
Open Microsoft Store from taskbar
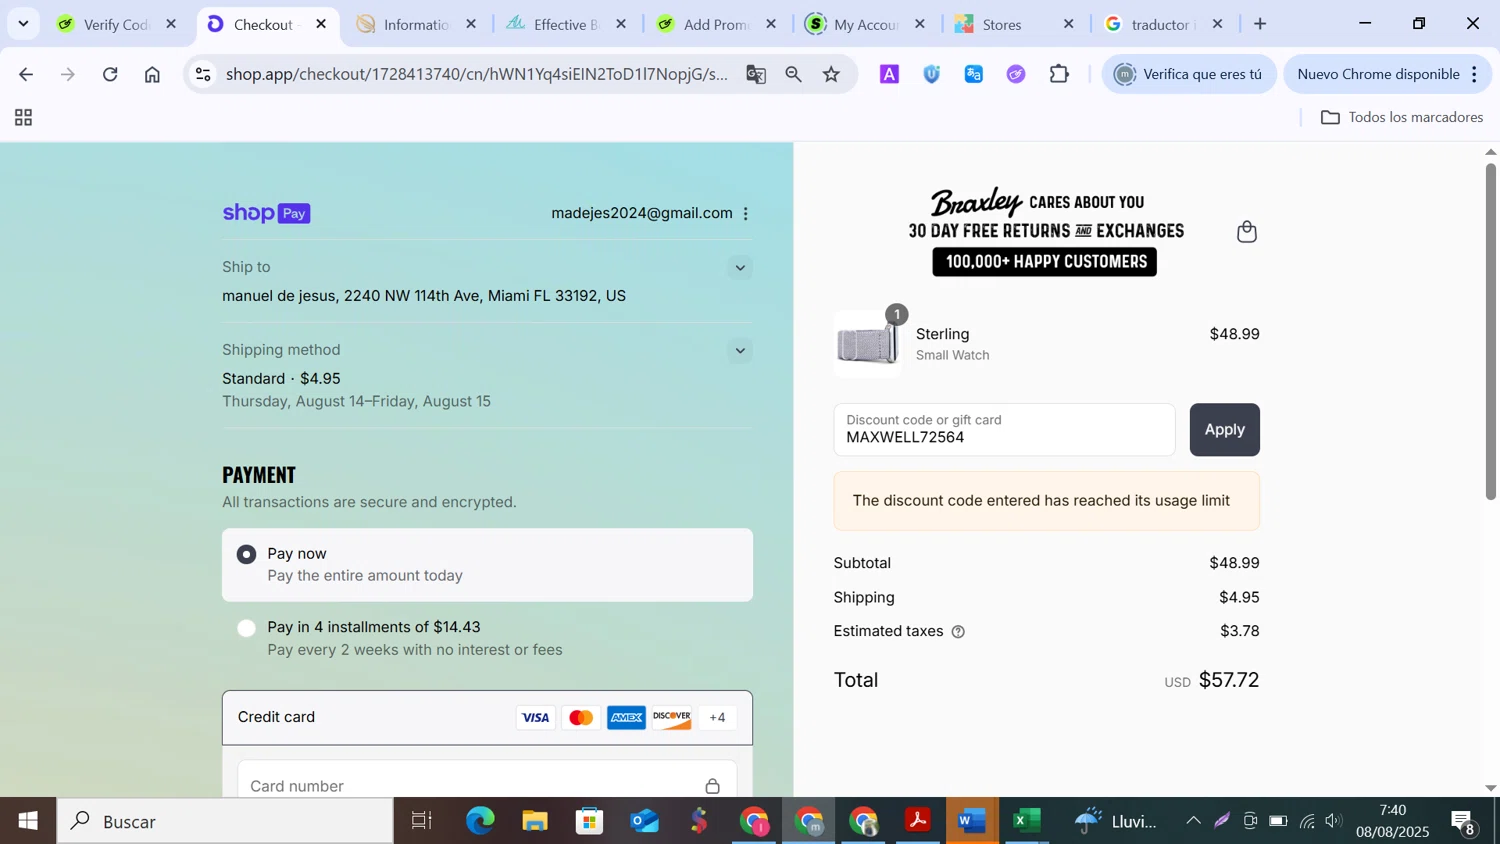[589, 821]
